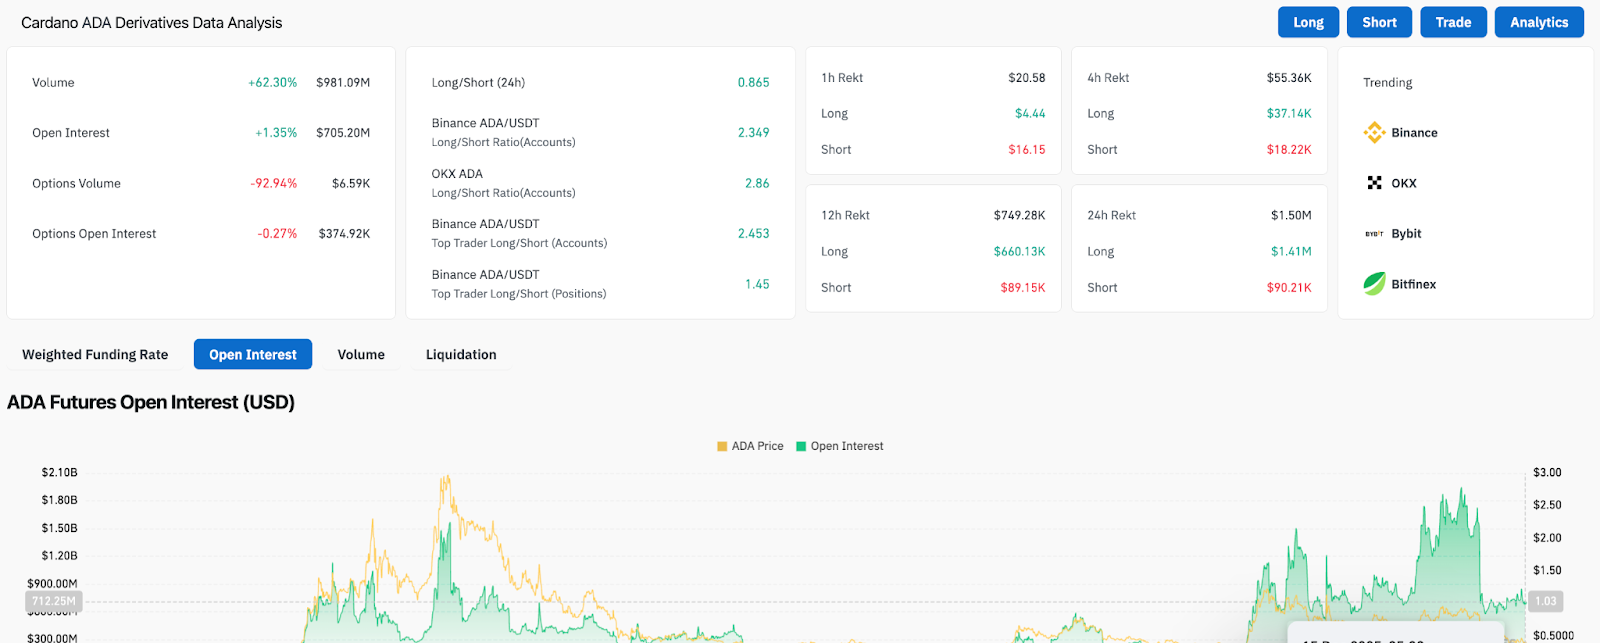Toggle ADA Price series label in legend

point(757,447)
